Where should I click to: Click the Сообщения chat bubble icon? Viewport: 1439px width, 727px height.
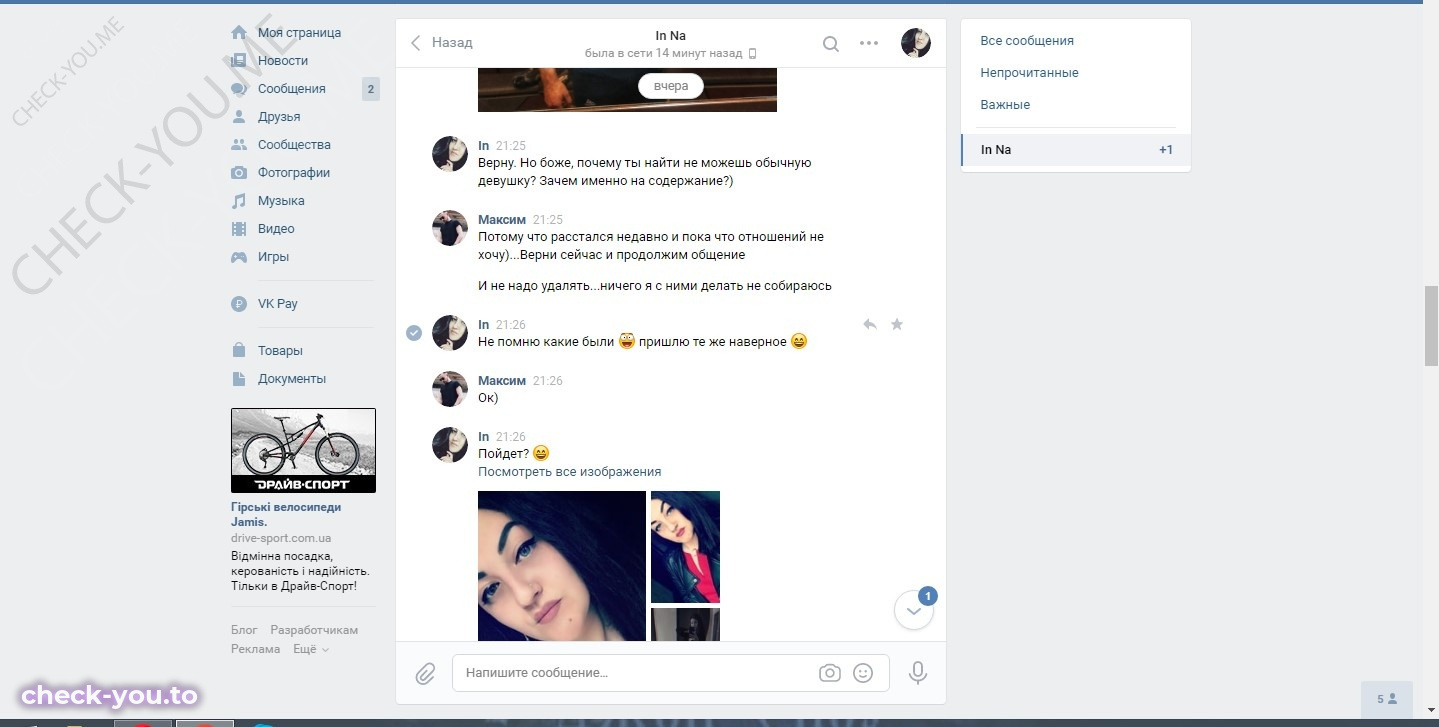(x=239, y=89)
